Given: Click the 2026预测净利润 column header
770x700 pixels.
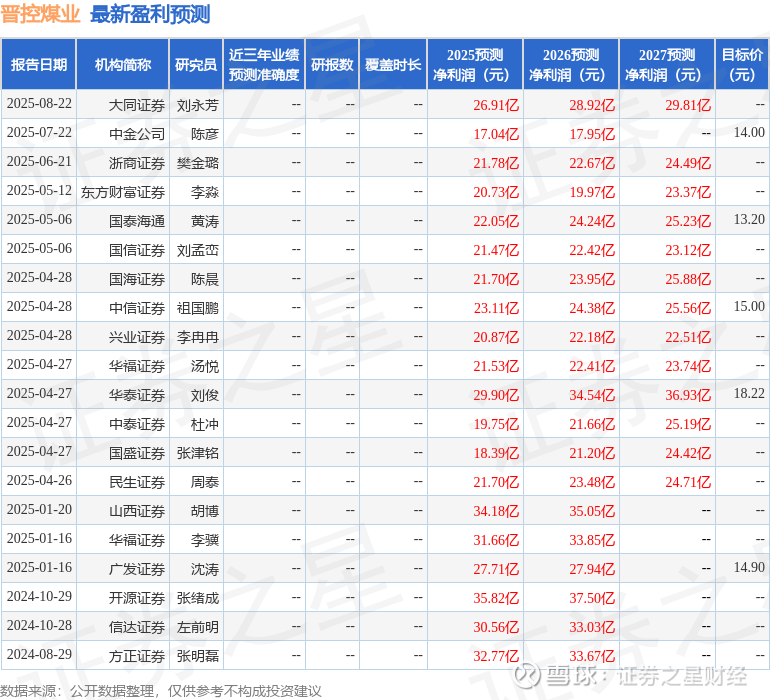Looking at the screenshot, I should point(571,65).
